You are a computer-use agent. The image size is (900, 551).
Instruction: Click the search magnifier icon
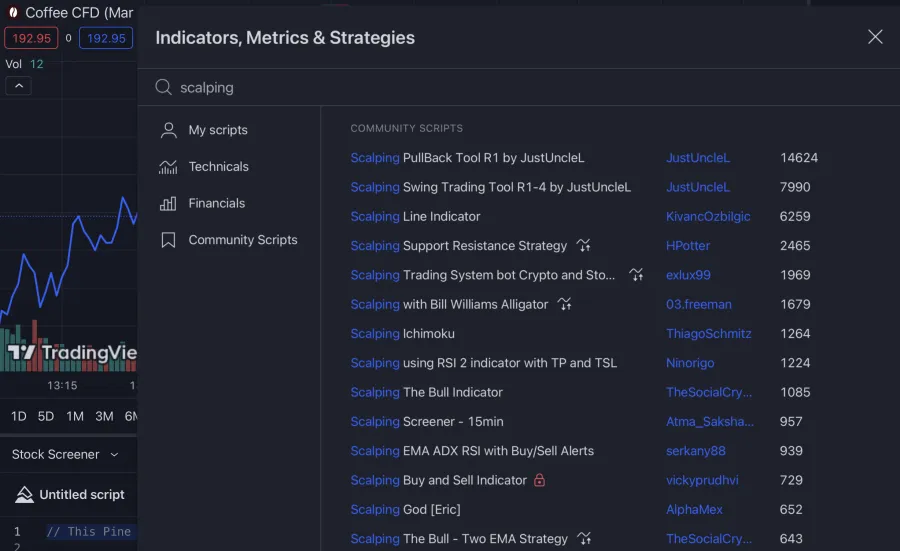[164, 88]
